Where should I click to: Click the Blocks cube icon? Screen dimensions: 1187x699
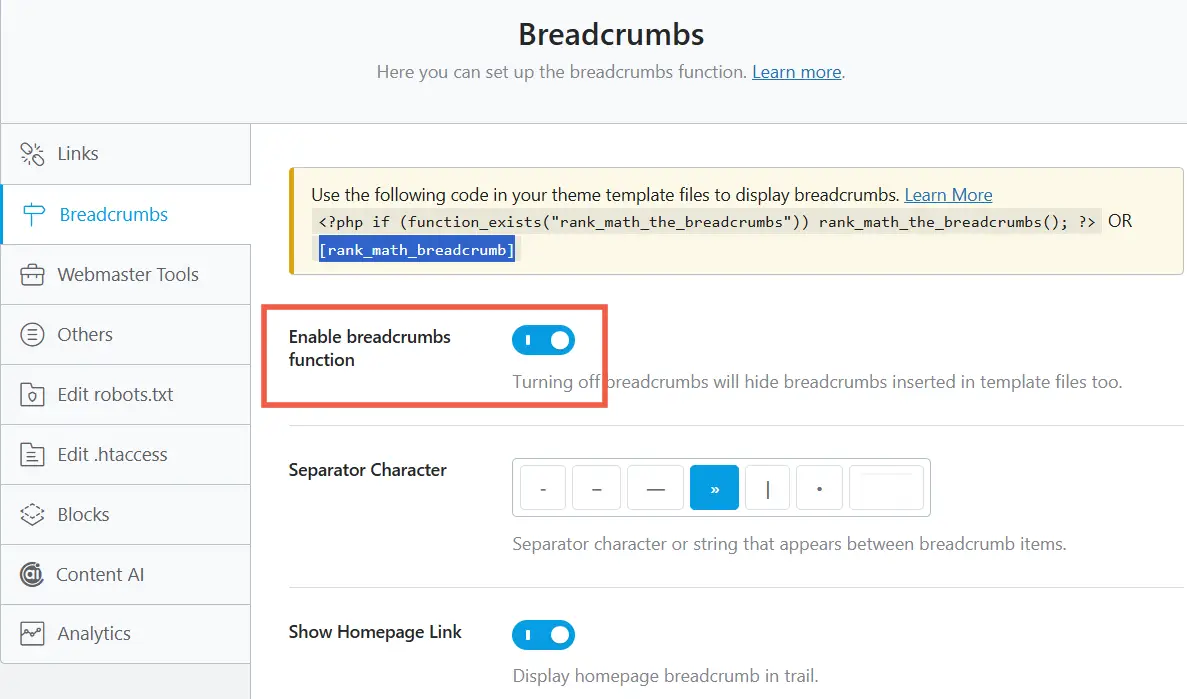coord(33,515)
